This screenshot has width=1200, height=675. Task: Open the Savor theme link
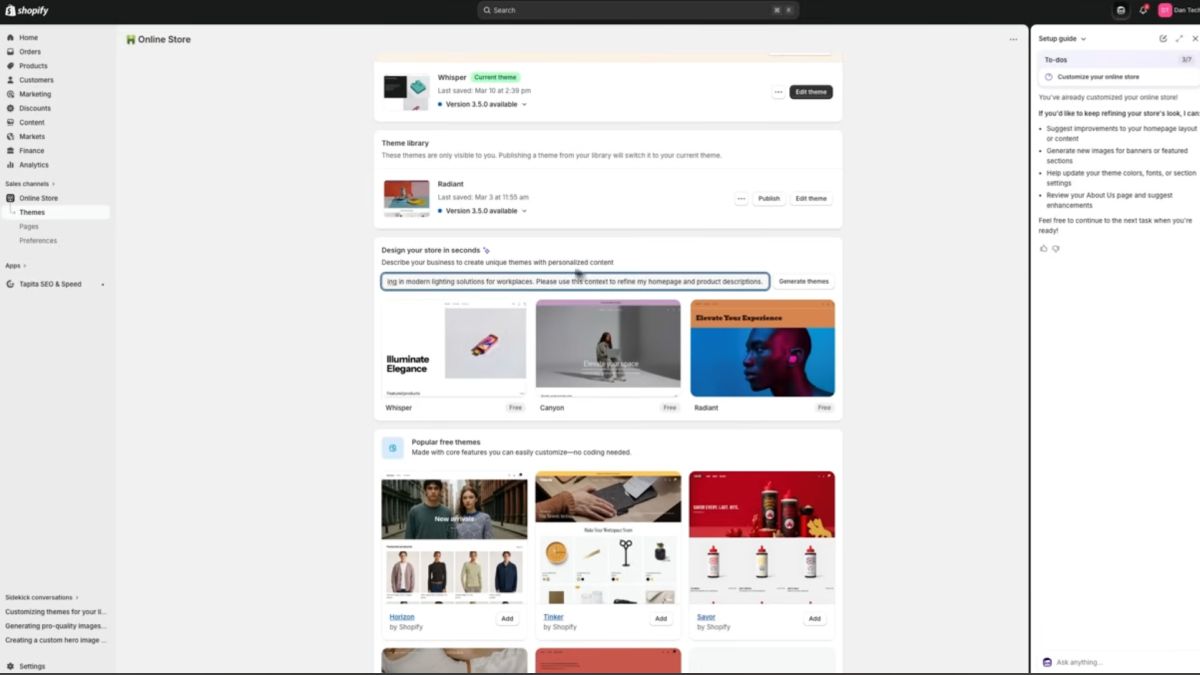pyautogui.click(x=706, y=617)
